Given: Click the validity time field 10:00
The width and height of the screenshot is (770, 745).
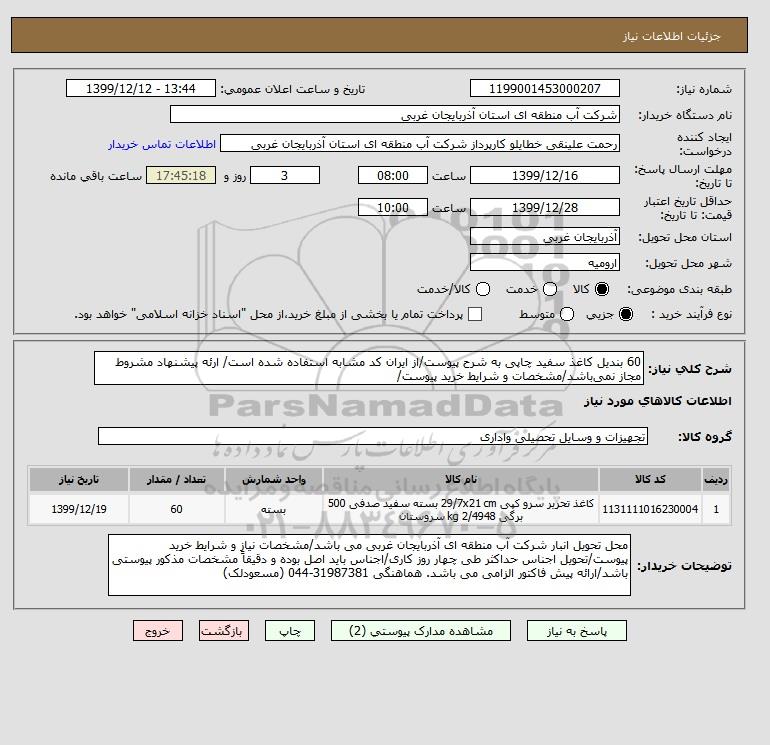Looking at the screenshot, I should [x=393, y=207].
